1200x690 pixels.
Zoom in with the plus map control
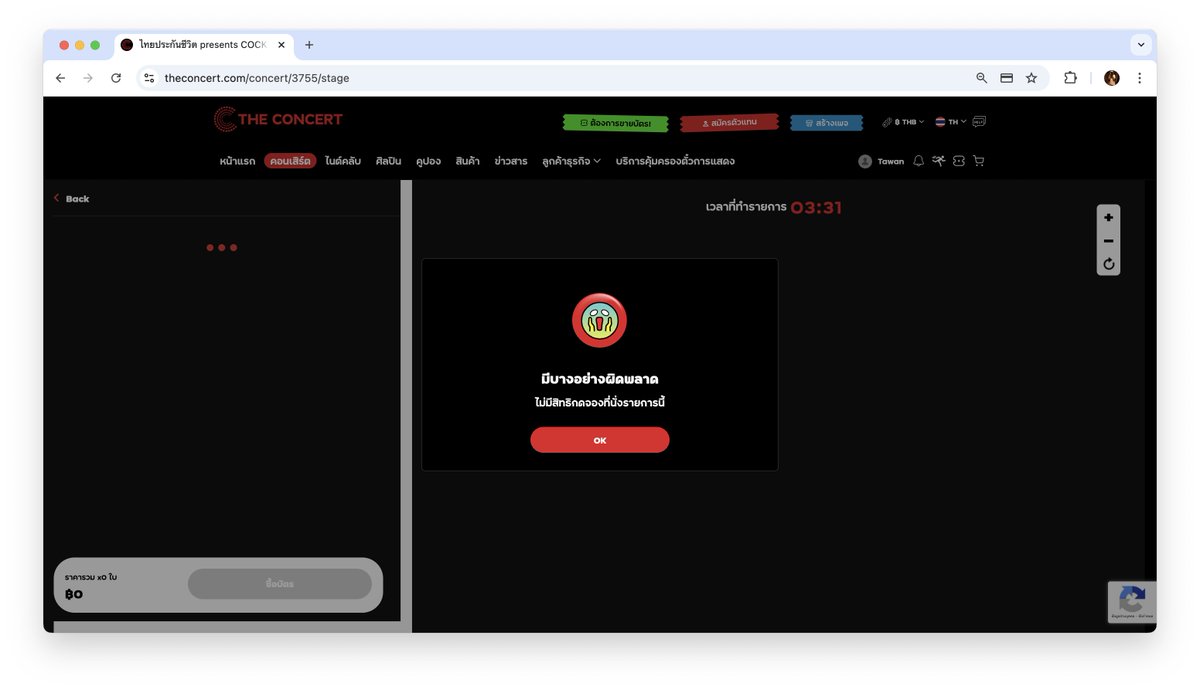(x=1108, y=217)
